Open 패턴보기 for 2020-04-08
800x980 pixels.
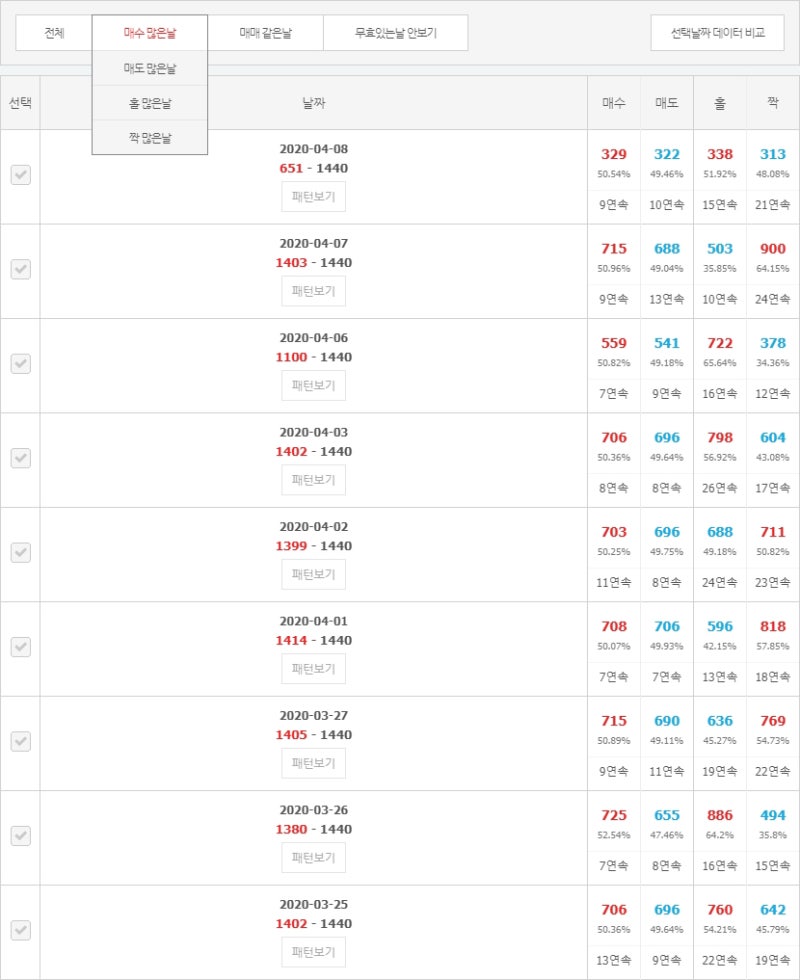[x=314, y=197]
